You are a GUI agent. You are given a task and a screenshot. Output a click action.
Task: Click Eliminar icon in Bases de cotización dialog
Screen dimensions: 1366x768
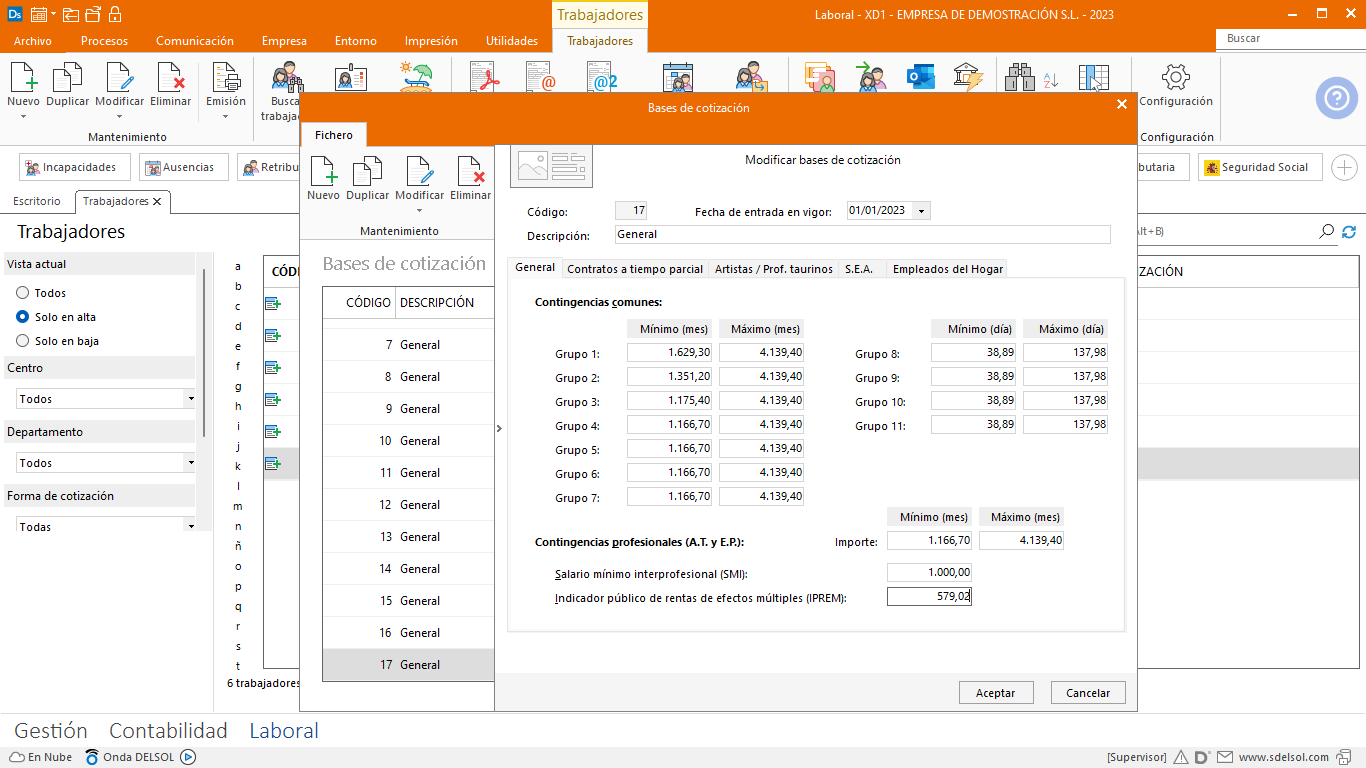click(470, 172)
